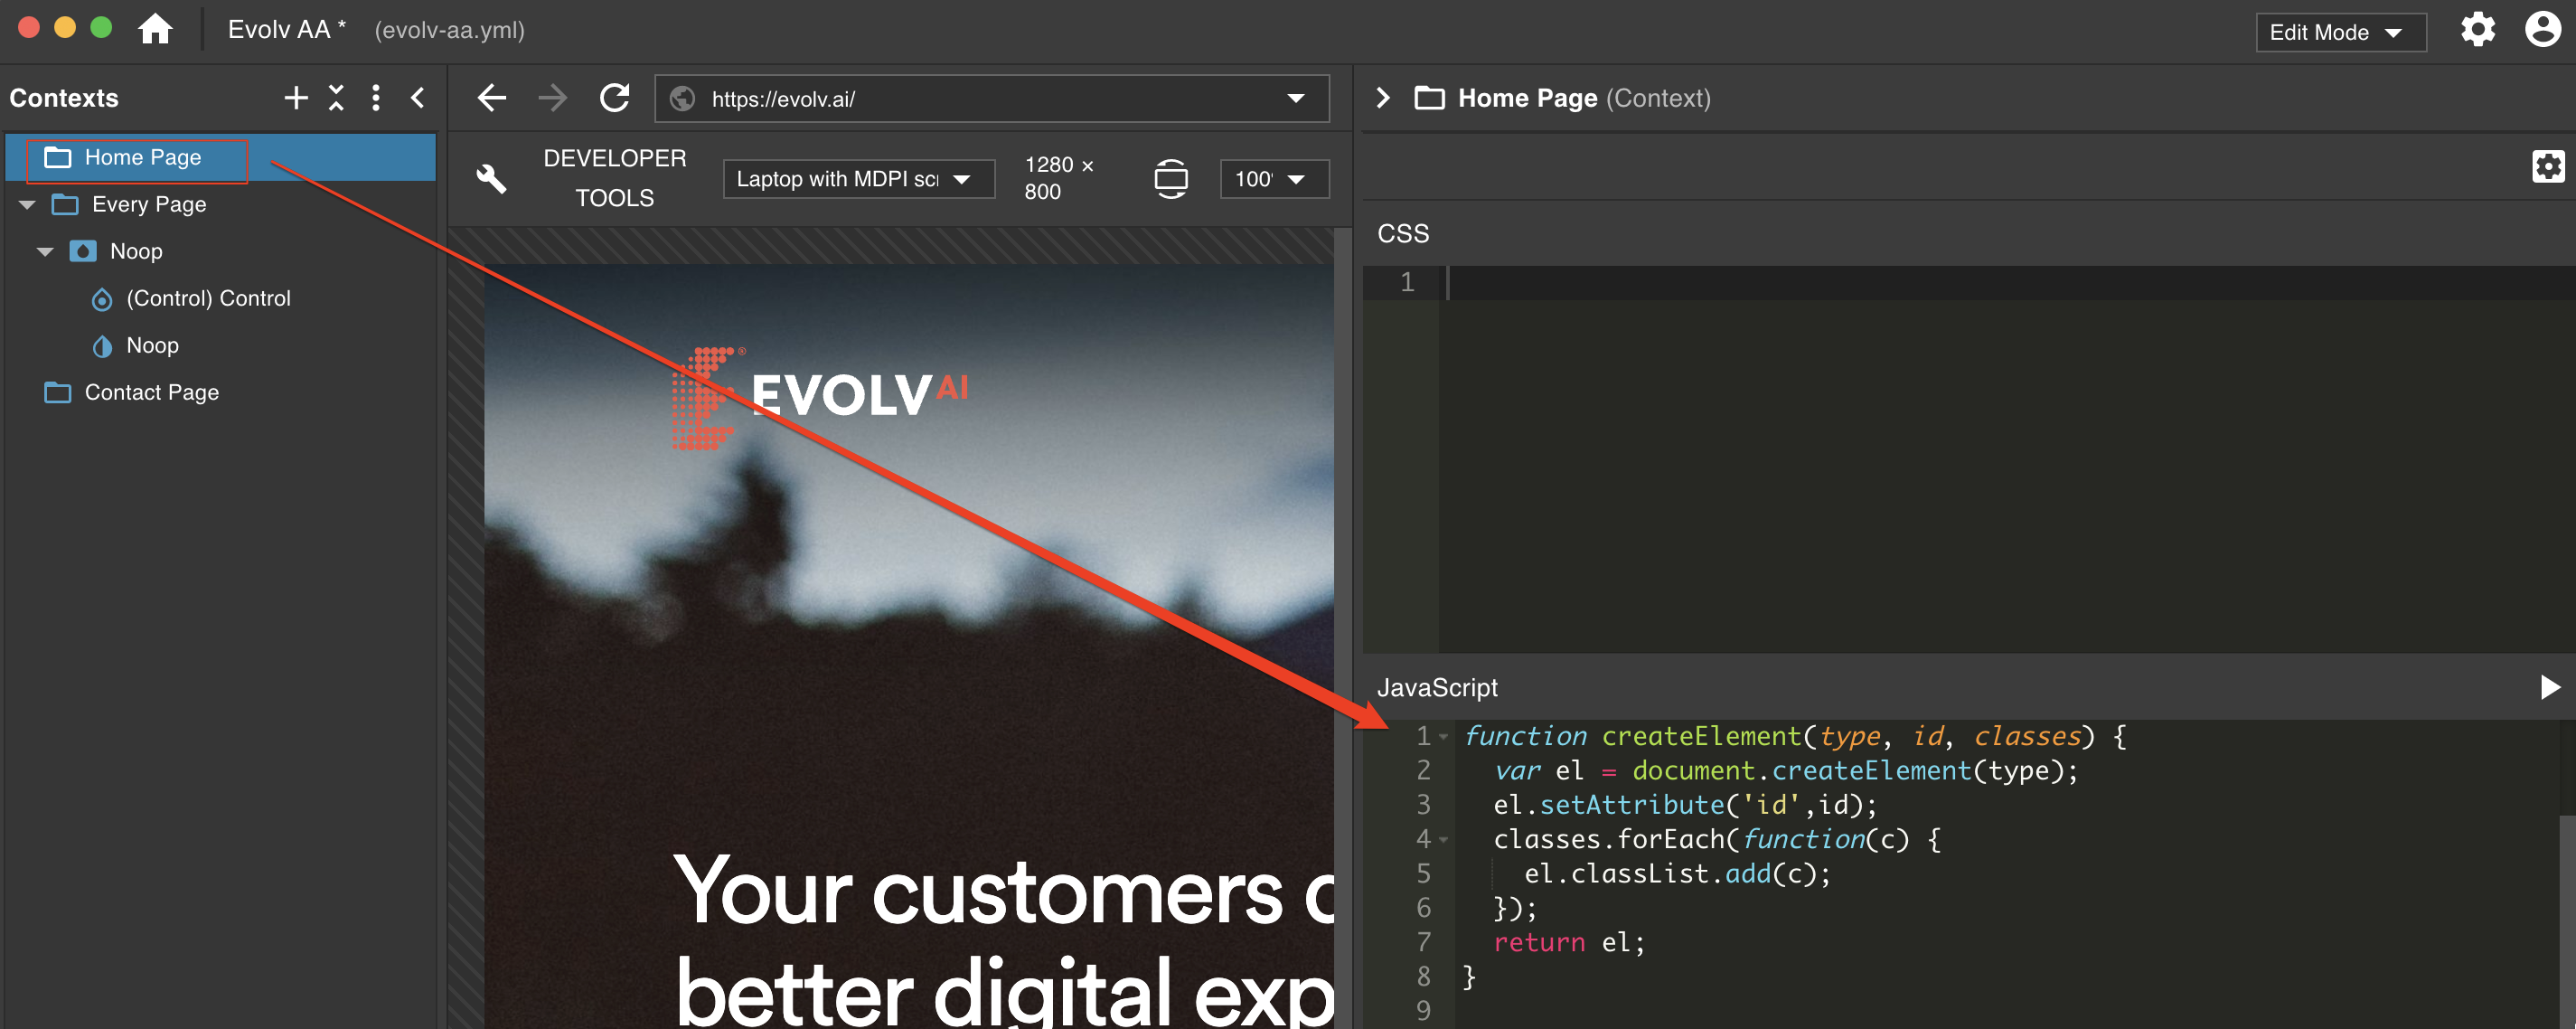This screenshot has height=1029, width=2576.
Task: Open the Edit Mode dropdown
Action: pyautogui.click(x=2340, y=32)
